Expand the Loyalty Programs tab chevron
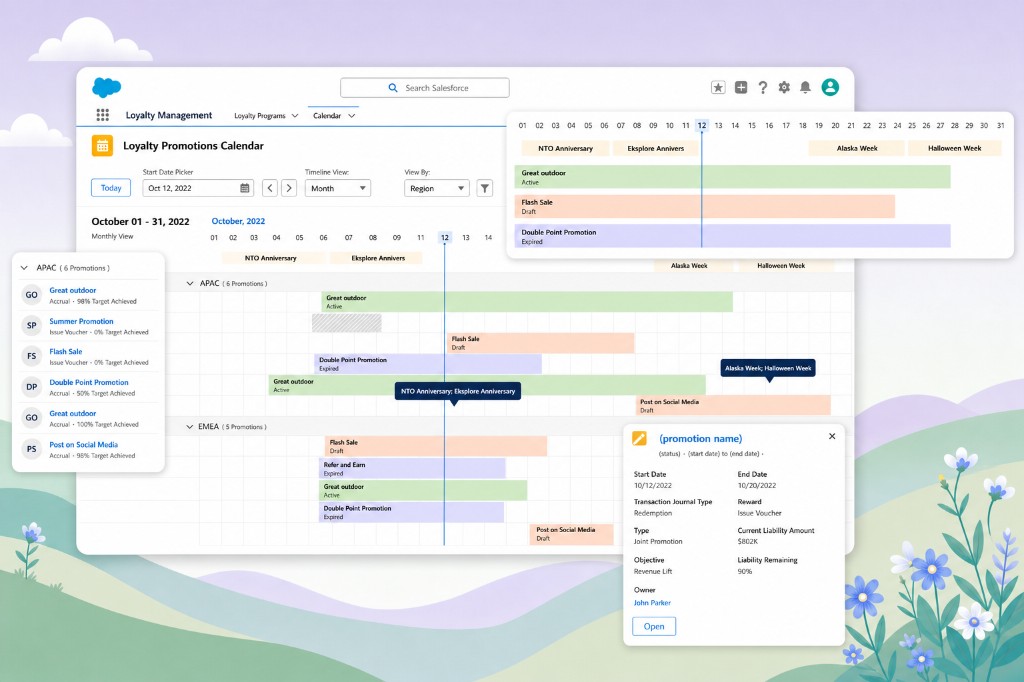The width and height of the screenshot is (1024, 682). coord(295,116)
